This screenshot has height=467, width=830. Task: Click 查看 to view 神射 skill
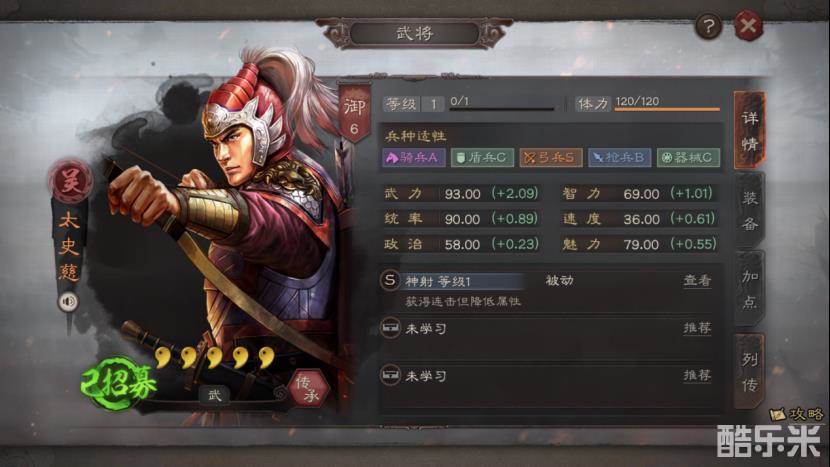pos(697,280)
